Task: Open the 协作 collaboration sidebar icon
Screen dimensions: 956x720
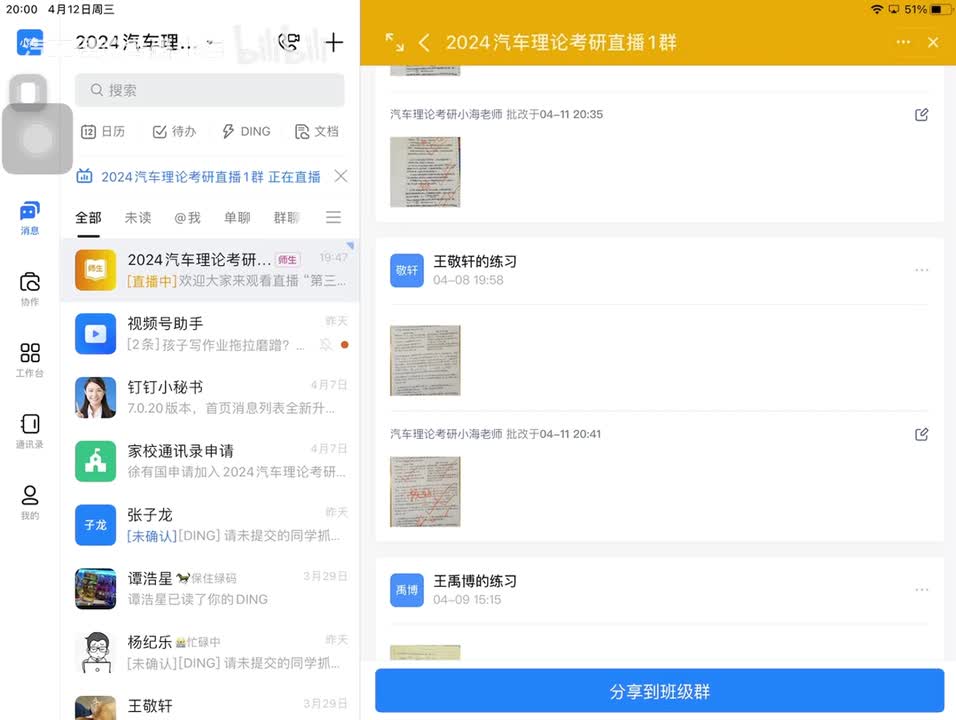Action: click(x=30, y=288)
